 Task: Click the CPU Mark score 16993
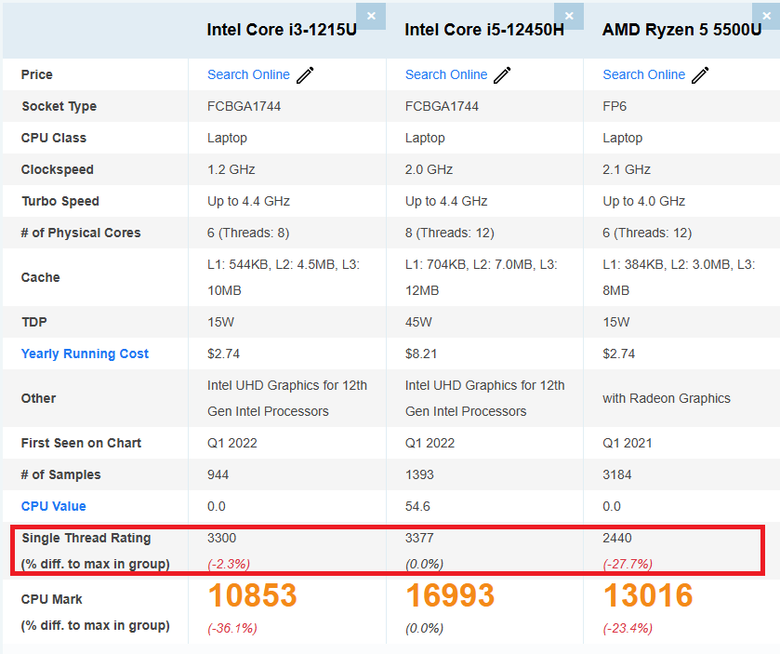[x=450, y=595]
